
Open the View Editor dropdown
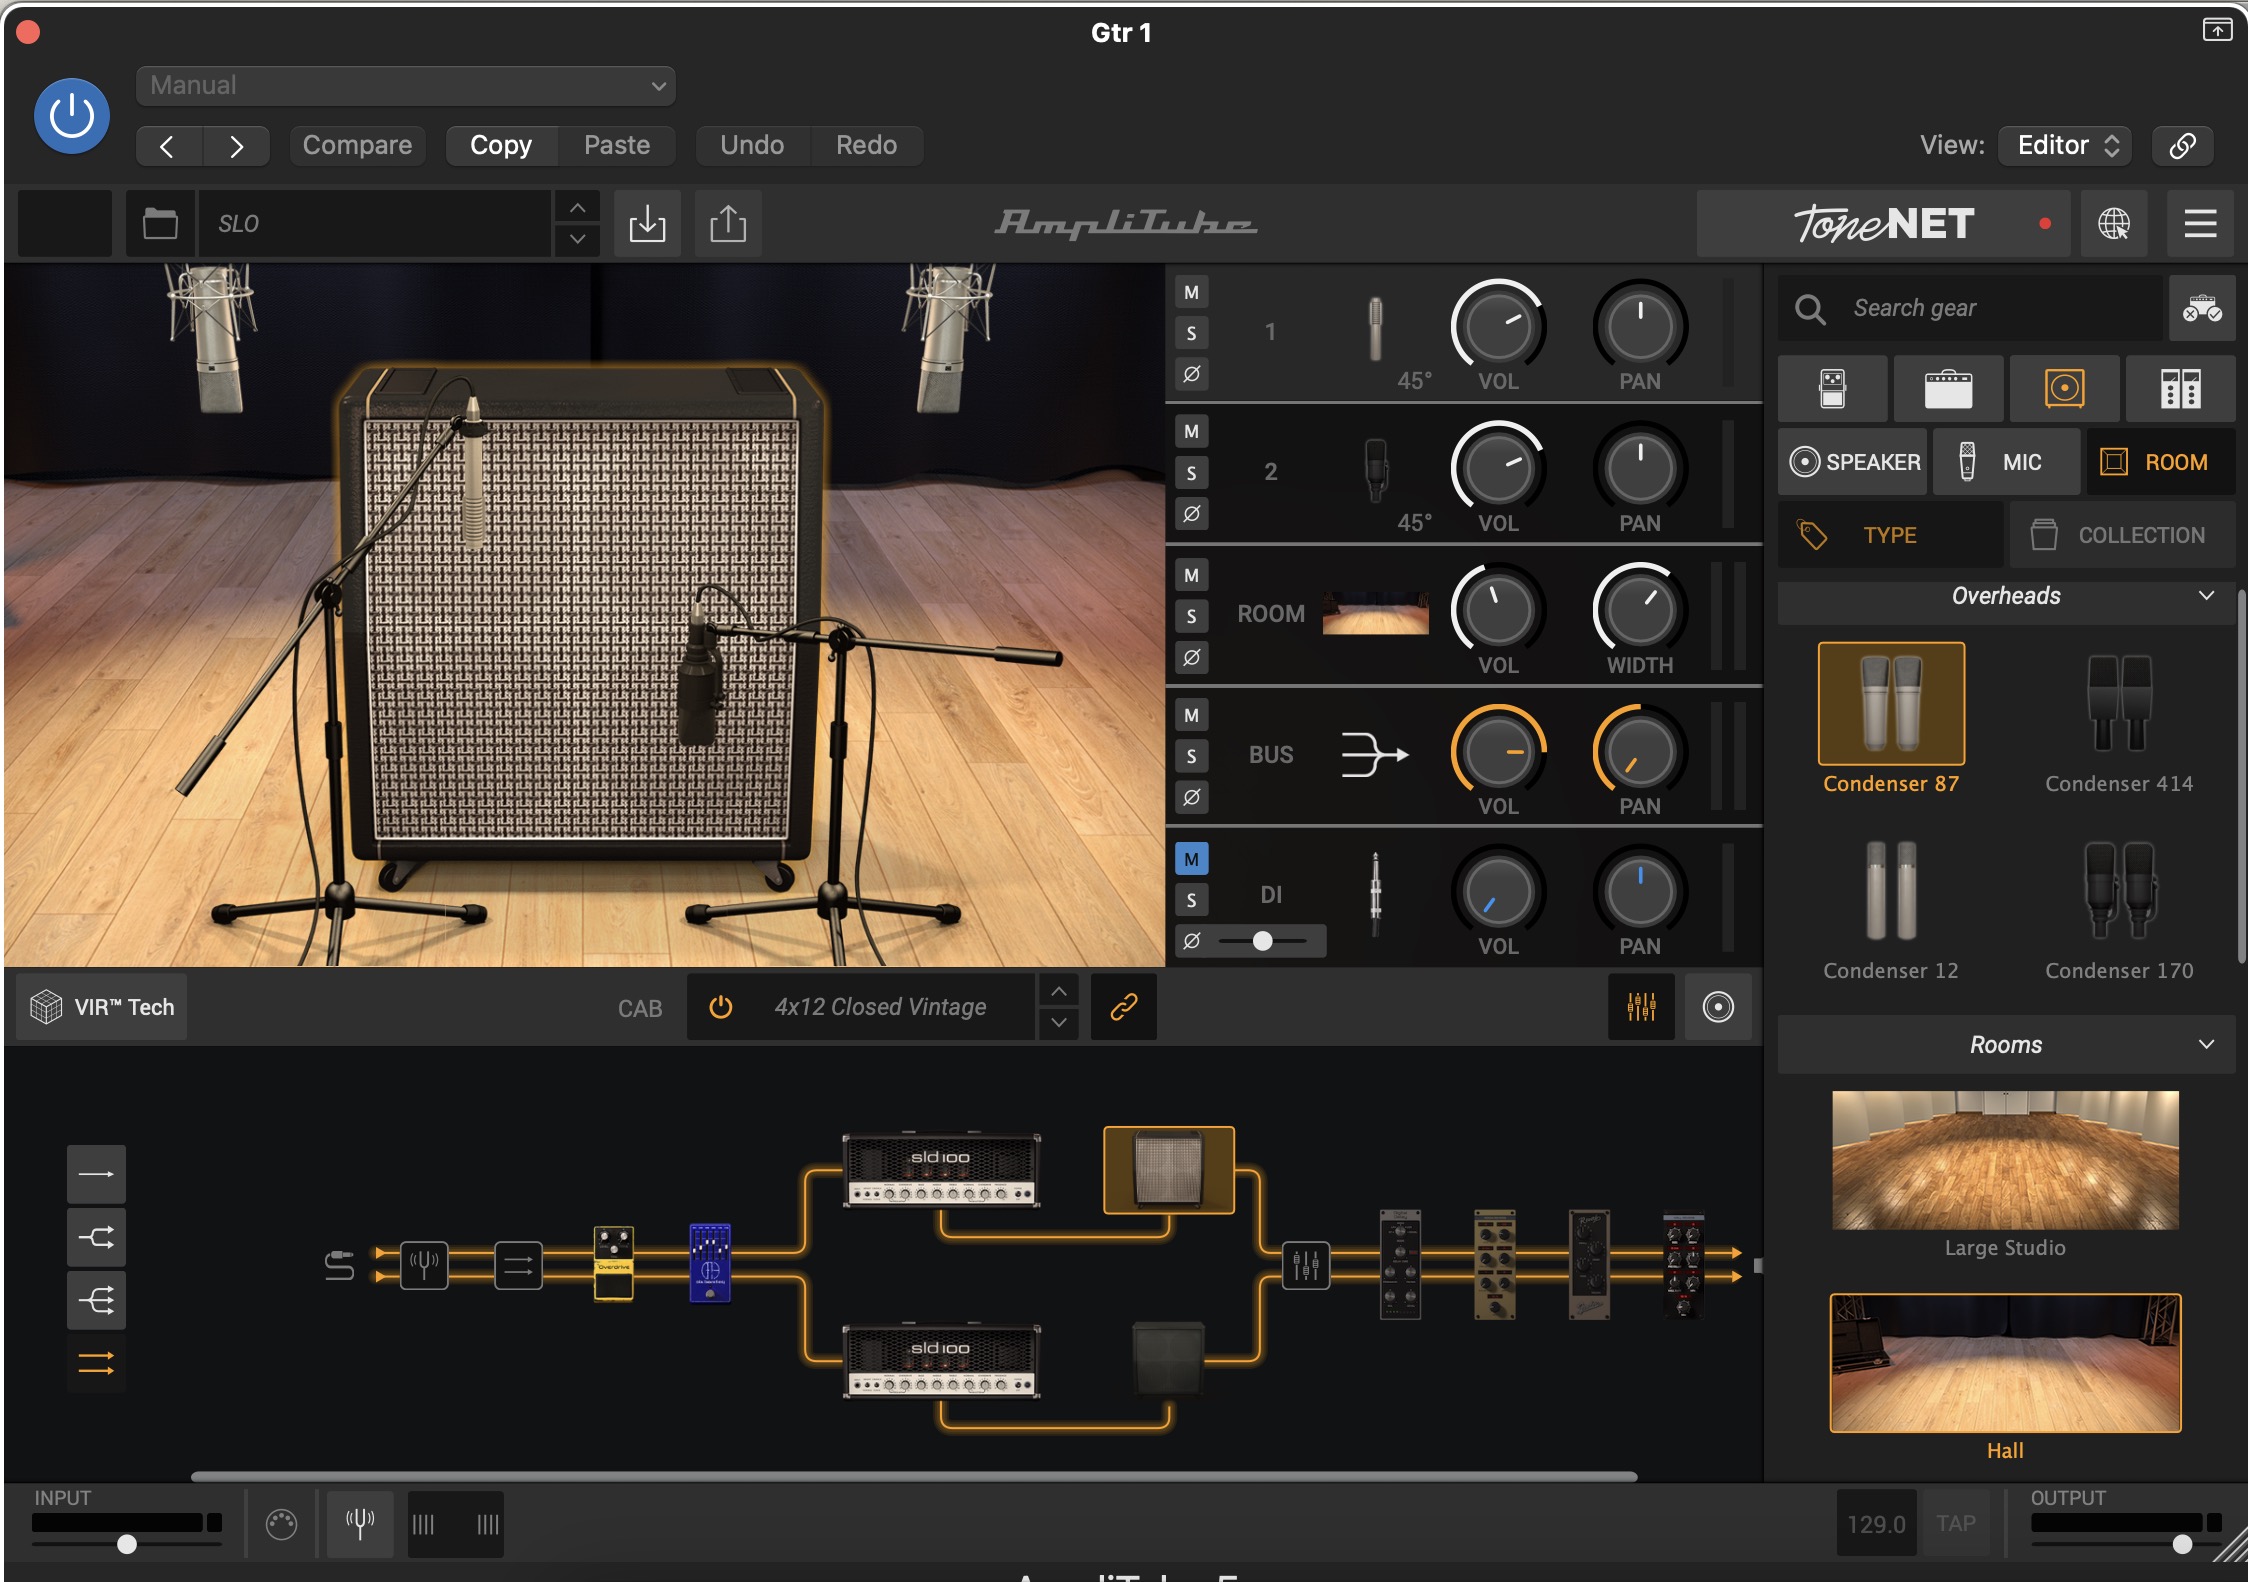(x=2065, y=146)
